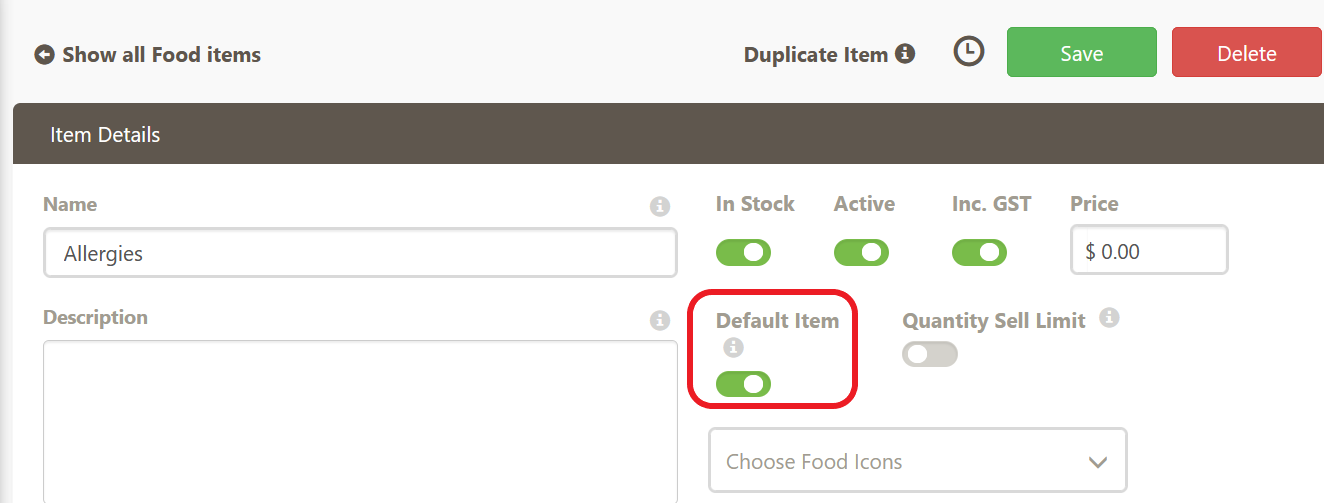Switch off the Inc. GST toggle

(x=979, y=252)
